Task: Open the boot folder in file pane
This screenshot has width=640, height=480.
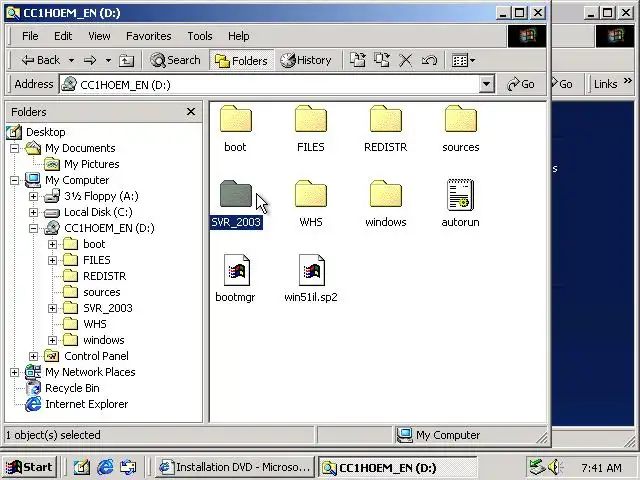Action: [x=236, y=119]
